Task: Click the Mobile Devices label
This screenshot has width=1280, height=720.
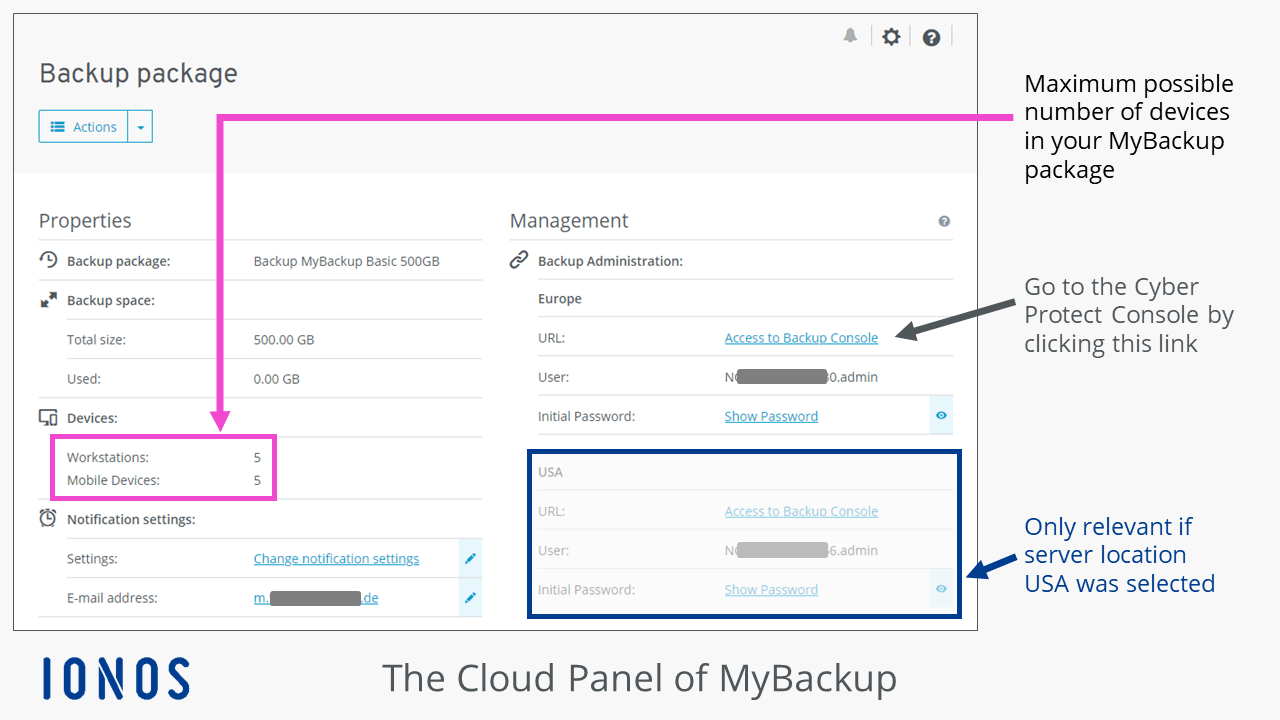Action: coord(113,480)
